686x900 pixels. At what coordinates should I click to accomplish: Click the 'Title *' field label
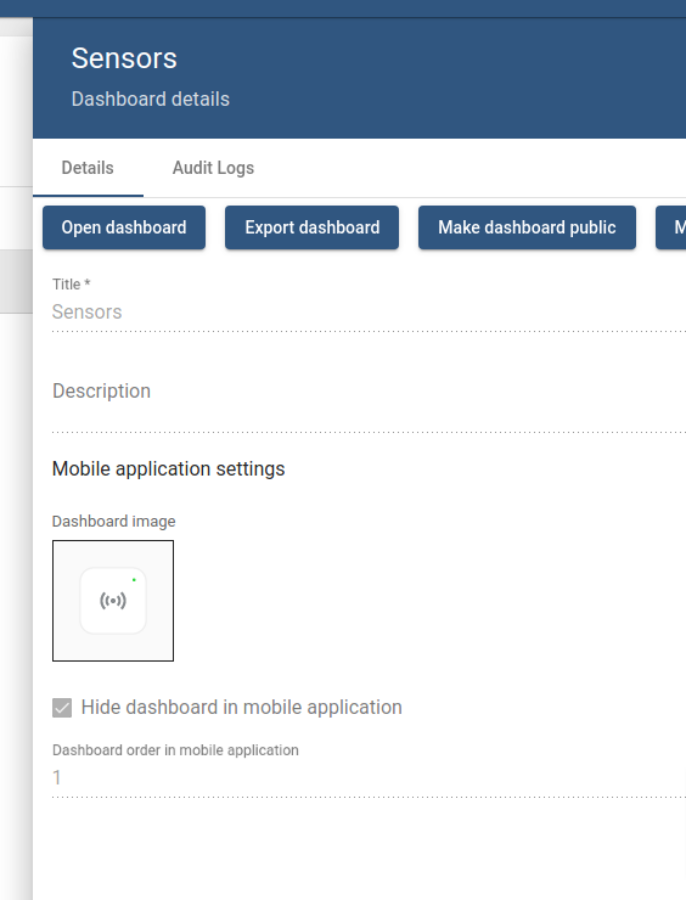(71, 285)
